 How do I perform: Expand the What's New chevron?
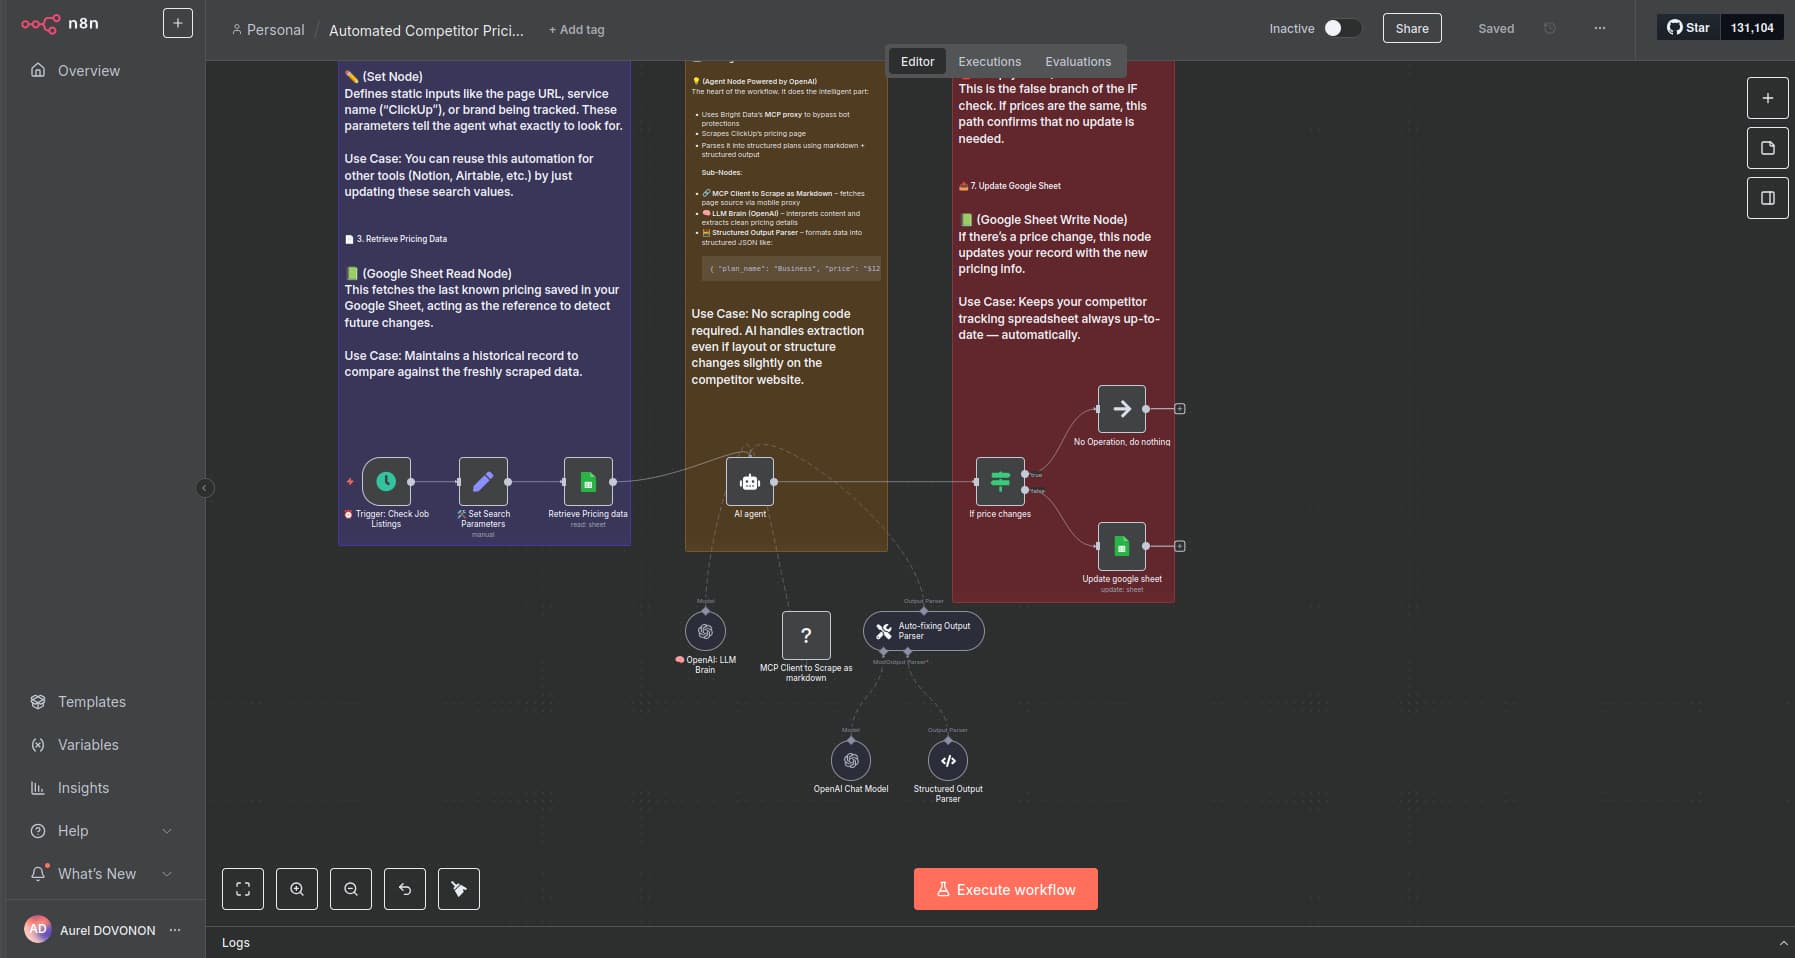(167, 874)
